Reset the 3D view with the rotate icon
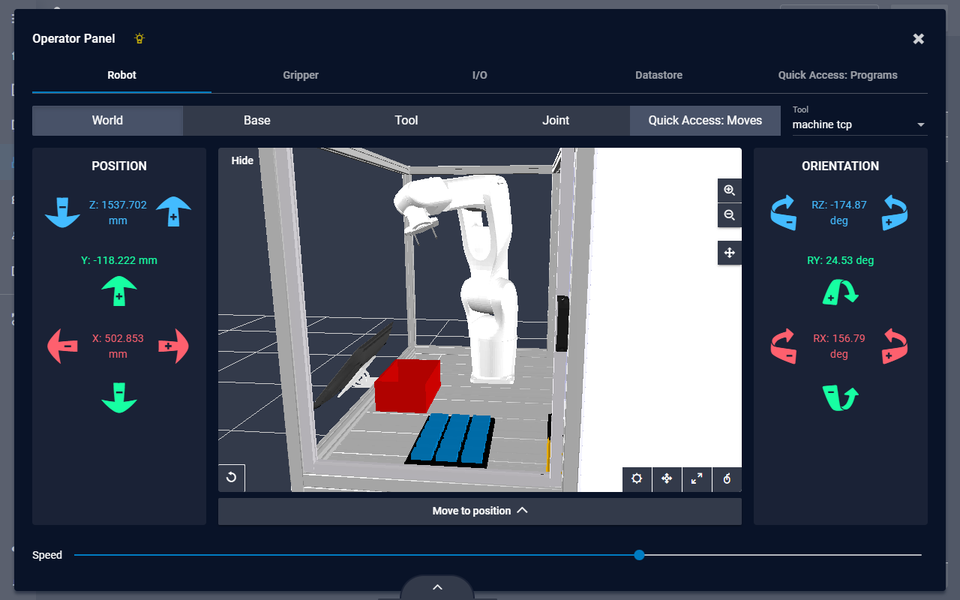 pyautogui.click(x=231, y=478)
